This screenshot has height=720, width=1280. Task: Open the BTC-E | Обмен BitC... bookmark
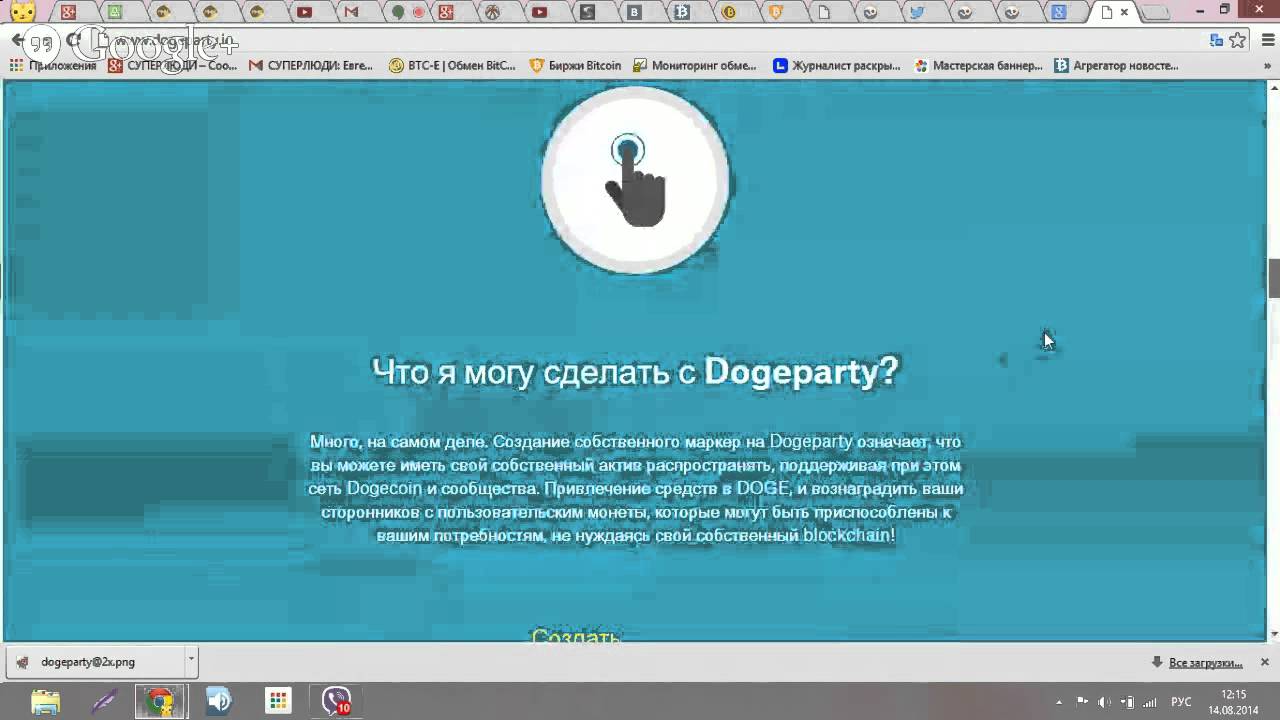coord(452,66)
